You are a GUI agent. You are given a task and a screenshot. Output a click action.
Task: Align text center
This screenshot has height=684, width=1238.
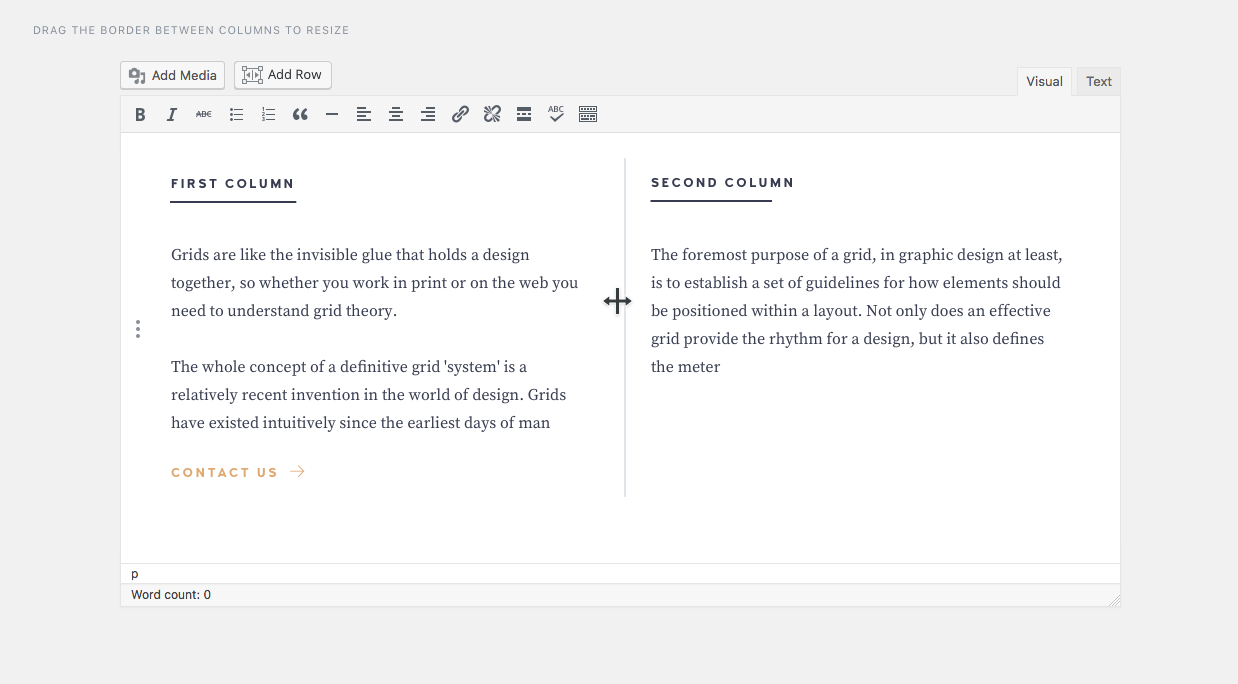point(396,115)
